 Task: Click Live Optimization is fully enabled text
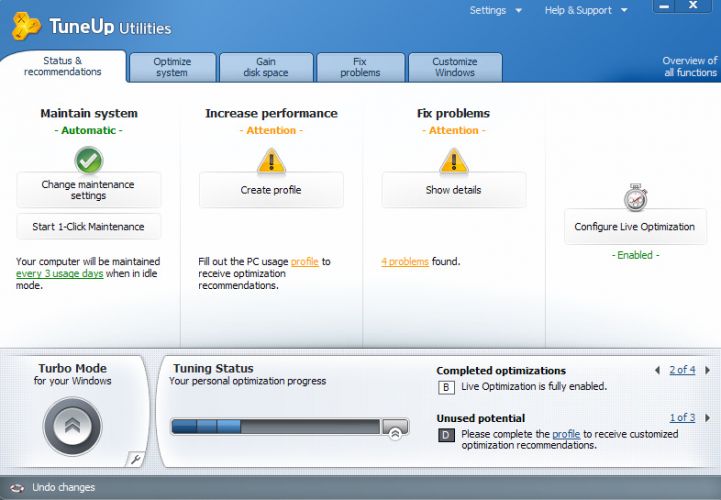(534, 386)
